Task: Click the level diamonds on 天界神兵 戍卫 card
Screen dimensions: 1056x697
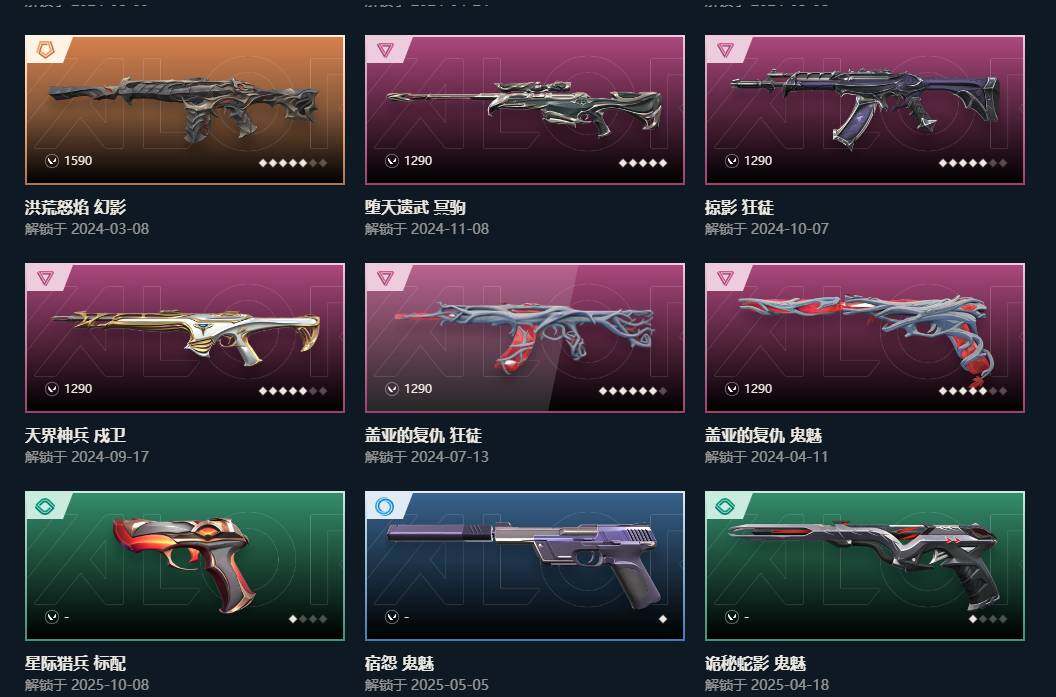Action: coord(293,391)
